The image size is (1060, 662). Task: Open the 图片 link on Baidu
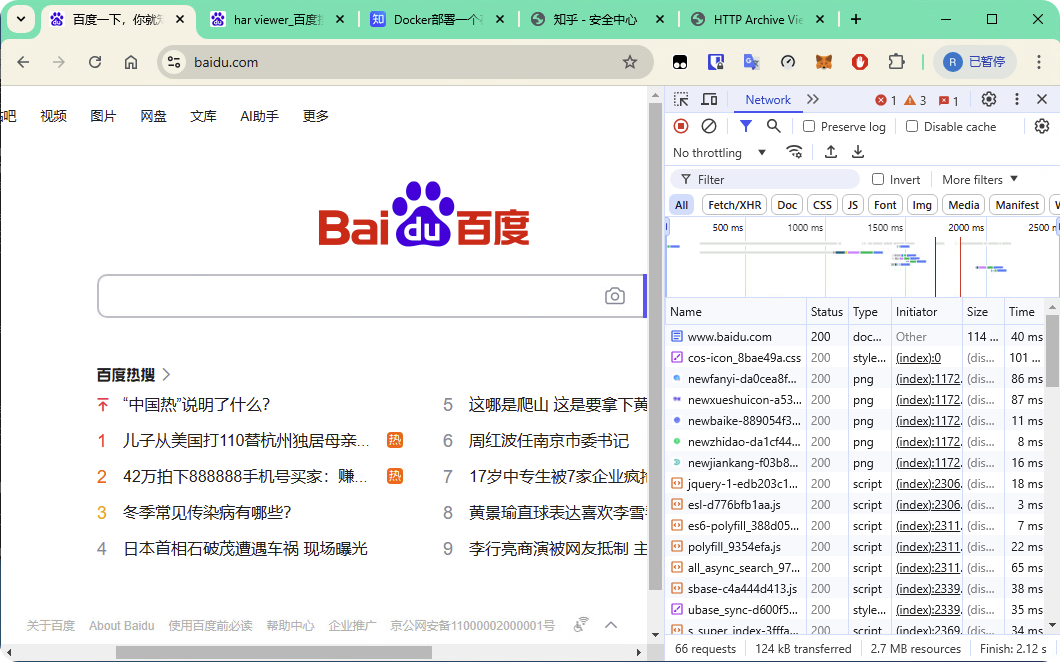(103, 116)
